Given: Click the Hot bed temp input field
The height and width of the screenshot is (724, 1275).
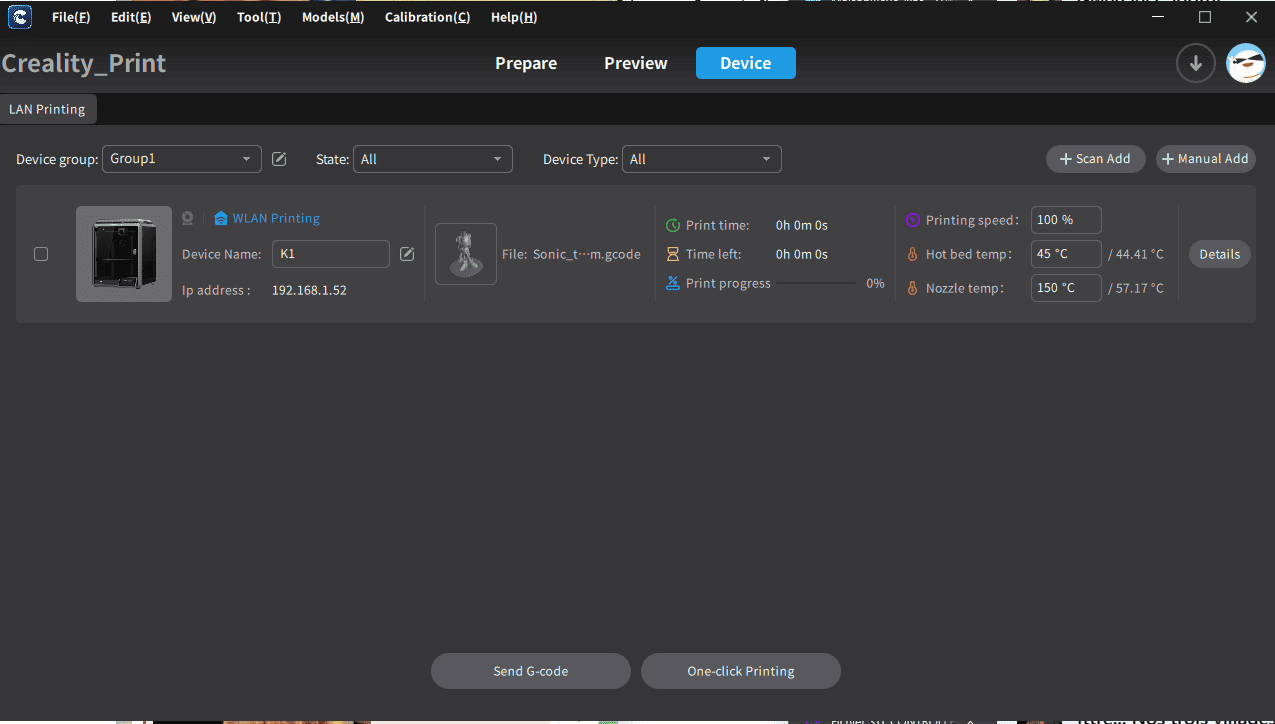Looking at the screenshot, I should click(1065, 254).
